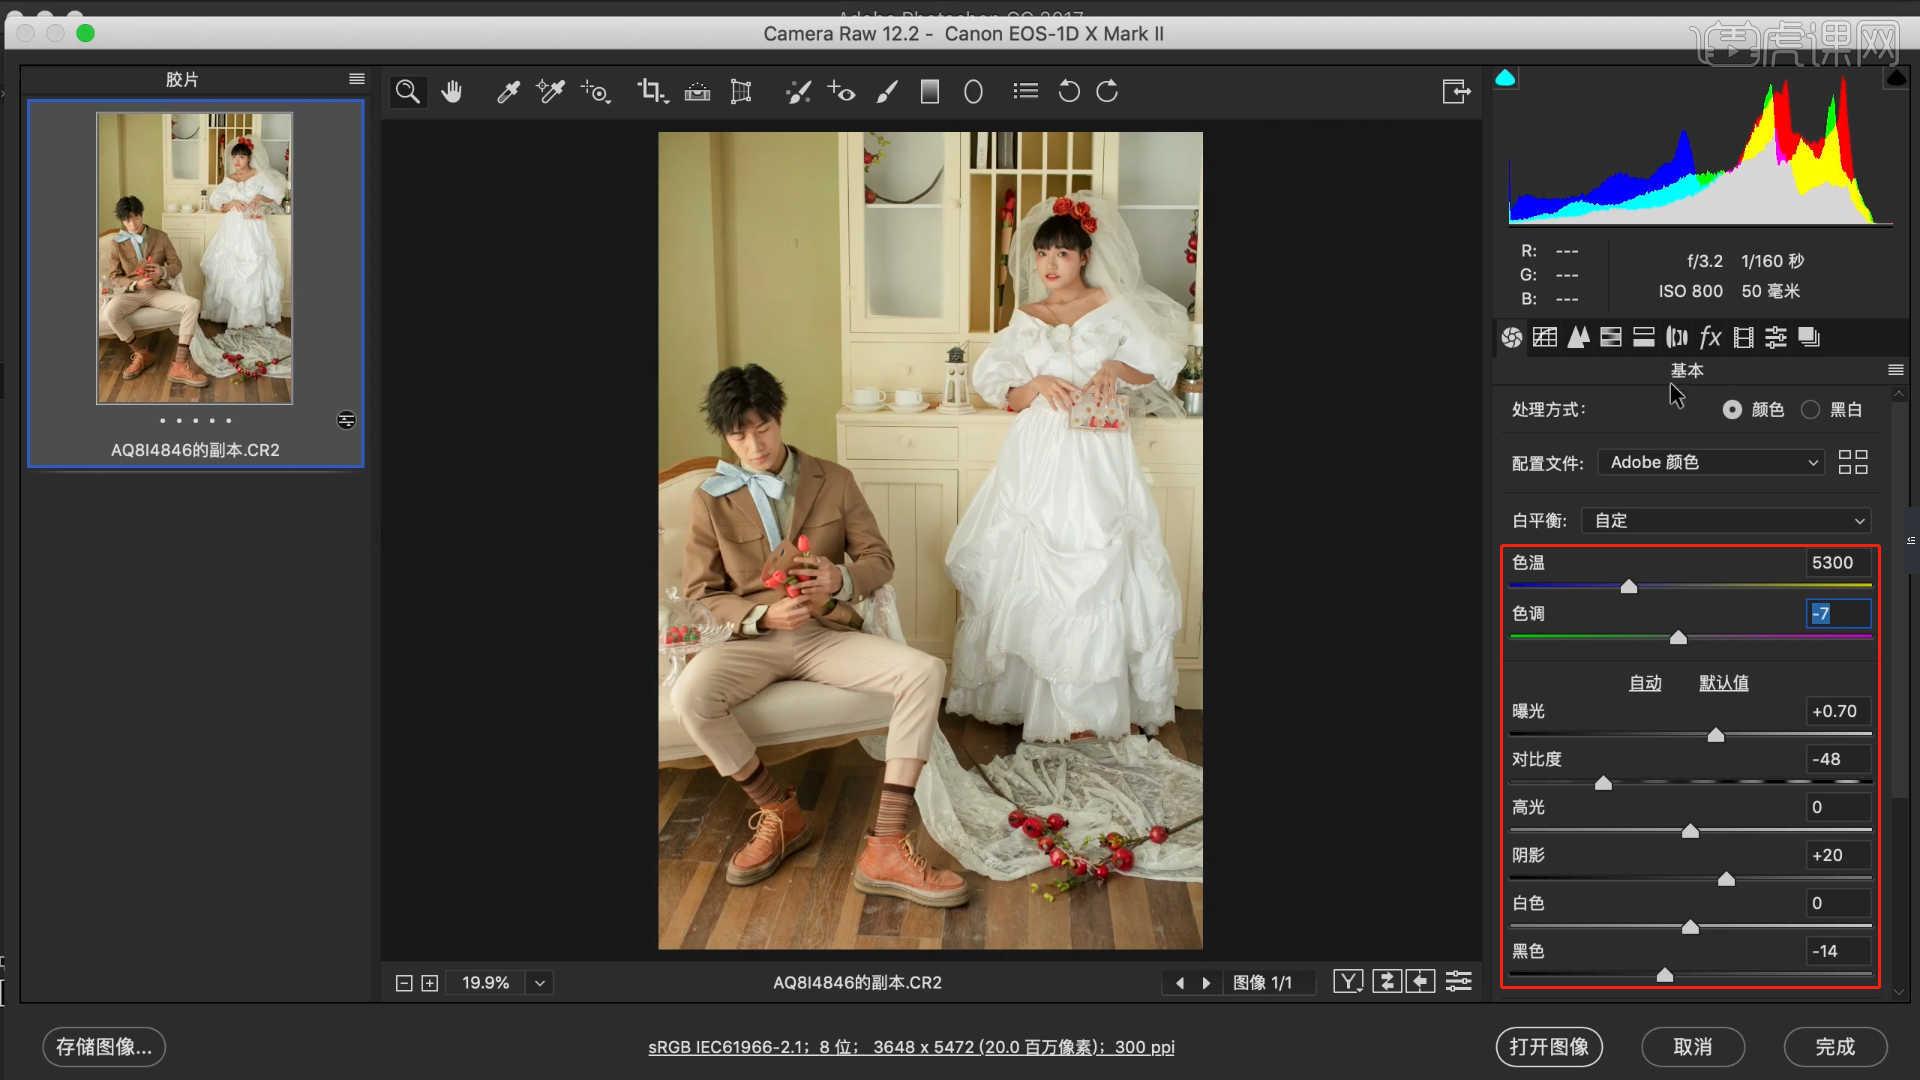
Task: Toggle shadow clipping warning in histogram
Action: point(1505,78)
